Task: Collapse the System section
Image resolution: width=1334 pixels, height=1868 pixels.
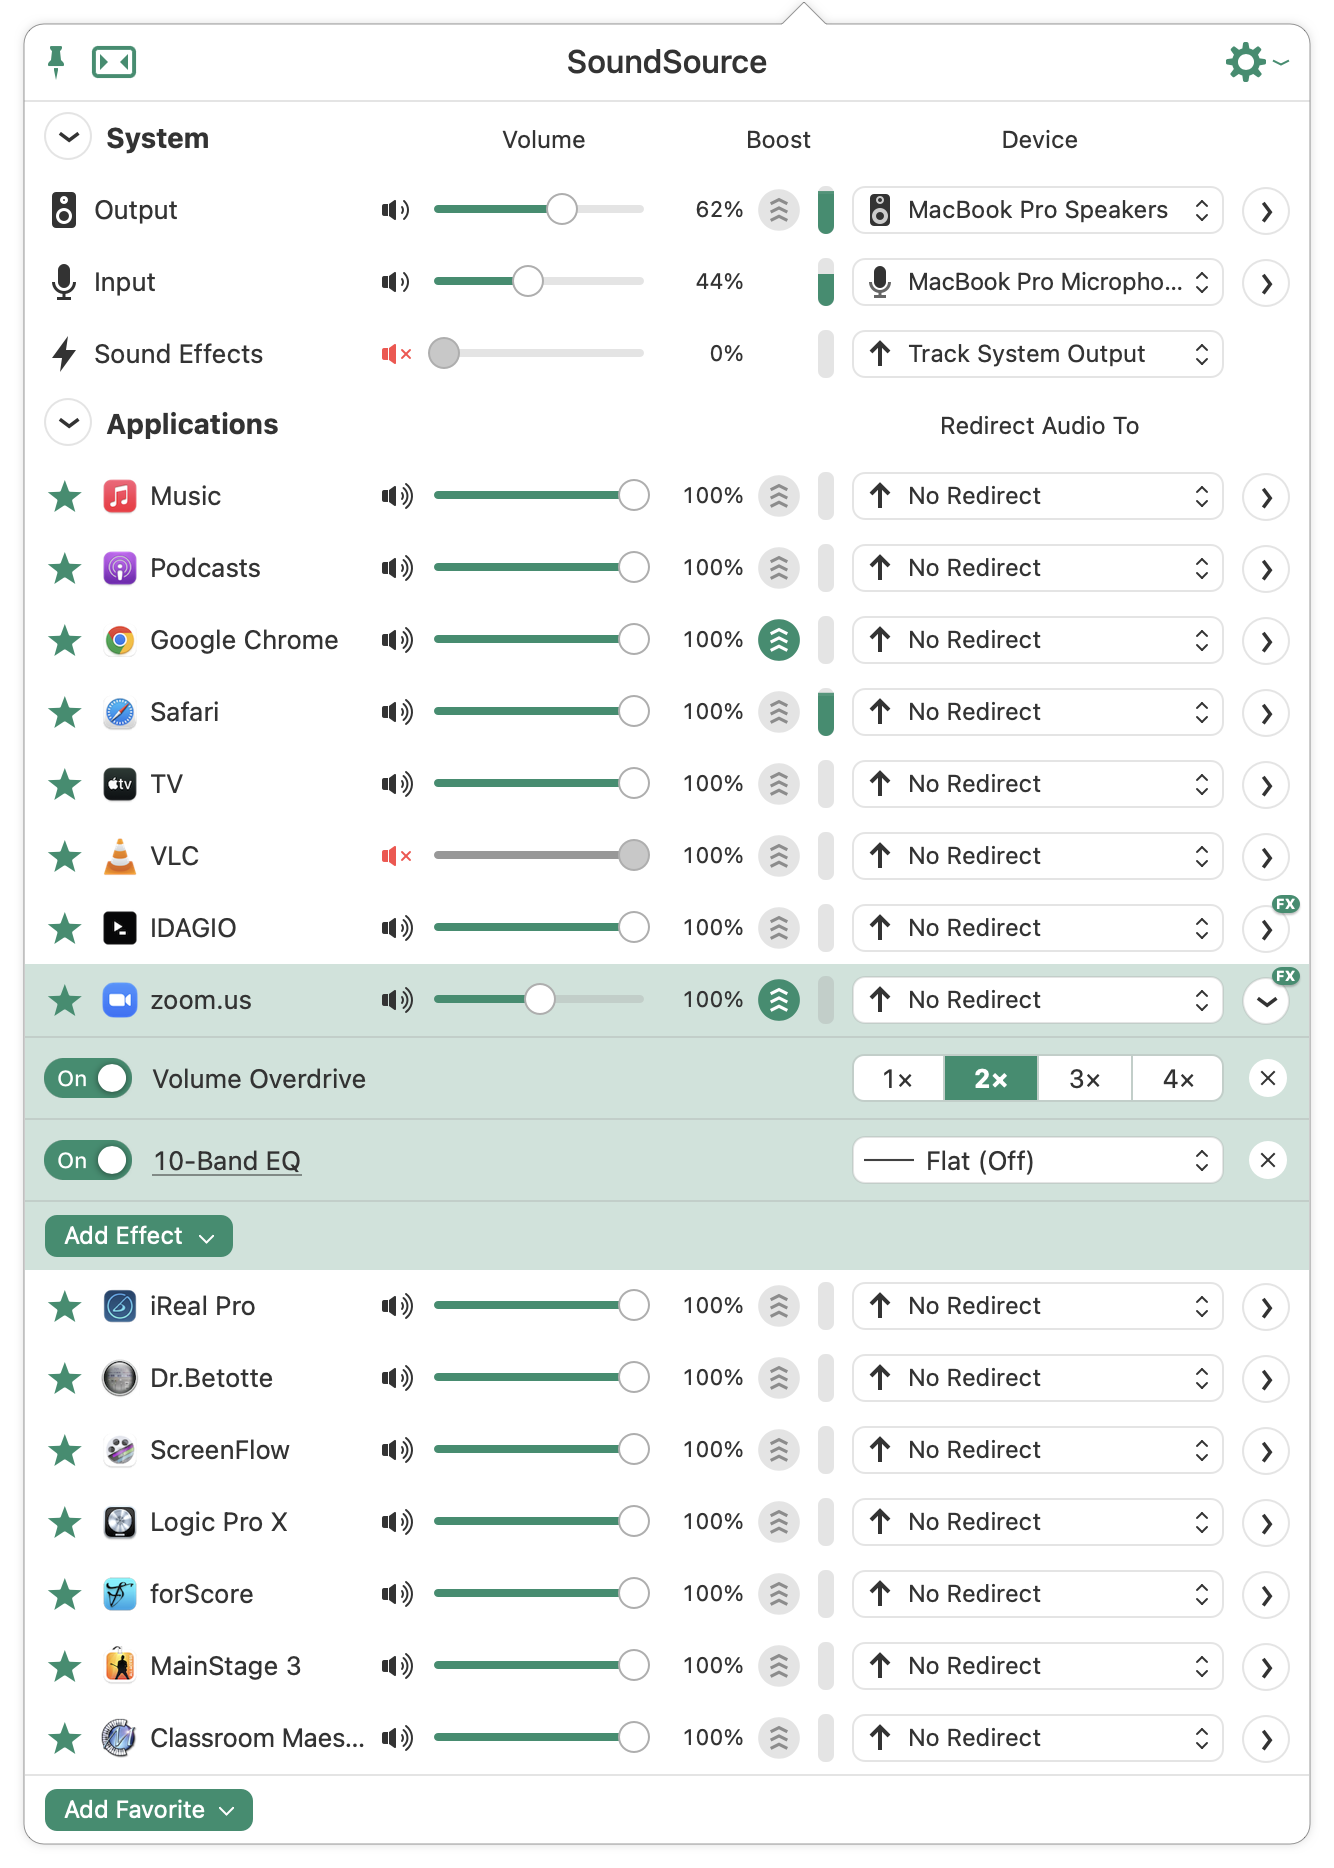Action: click(68, 137)
